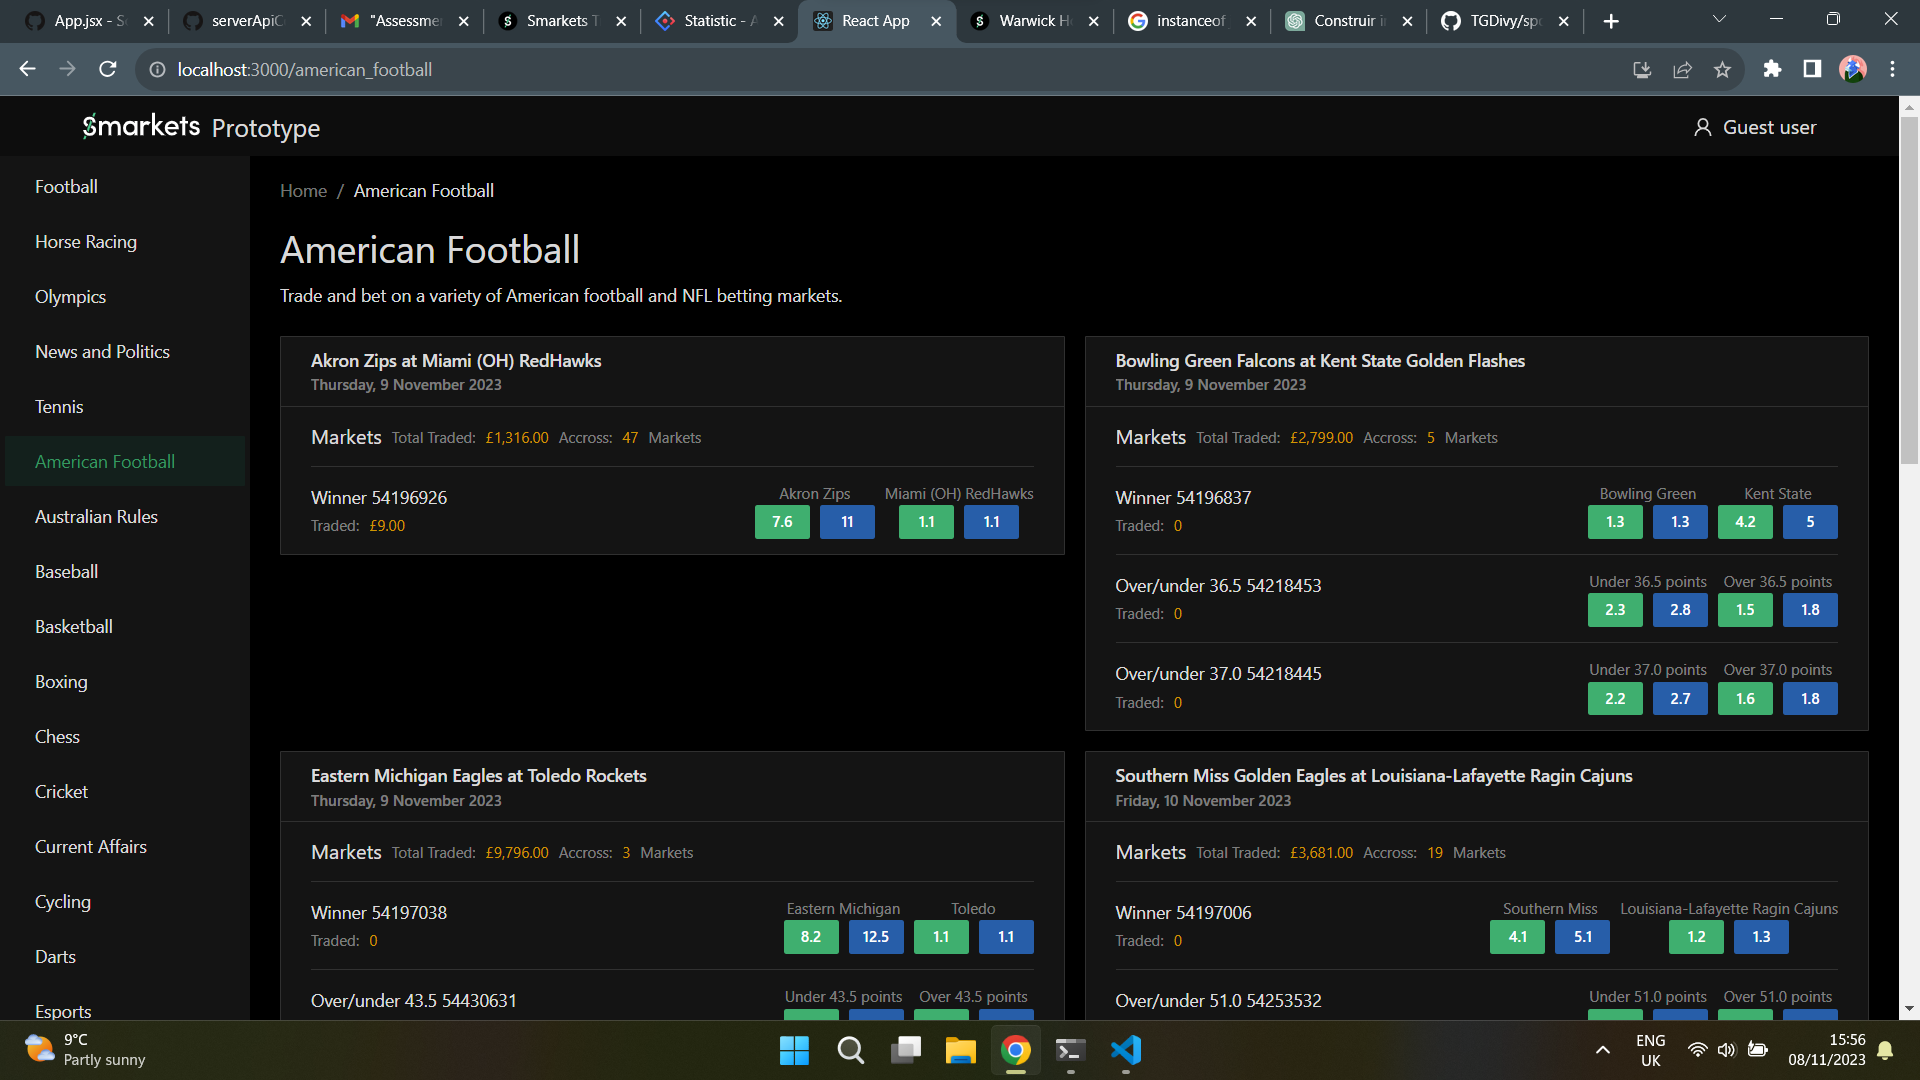Click the Home breadcrumb link
This screenshot has width=1920, height=1080.
pyautogui.click(x=303, y=191)
